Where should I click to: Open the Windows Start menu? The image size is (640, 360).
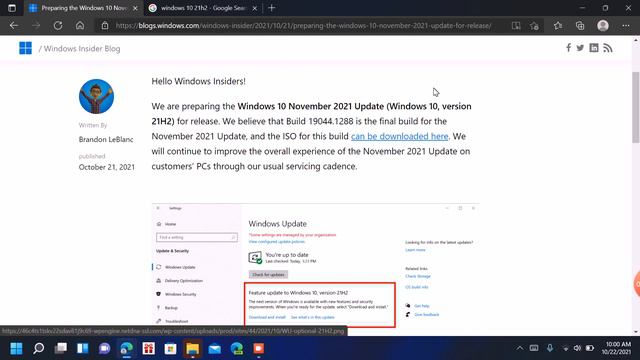16,349
